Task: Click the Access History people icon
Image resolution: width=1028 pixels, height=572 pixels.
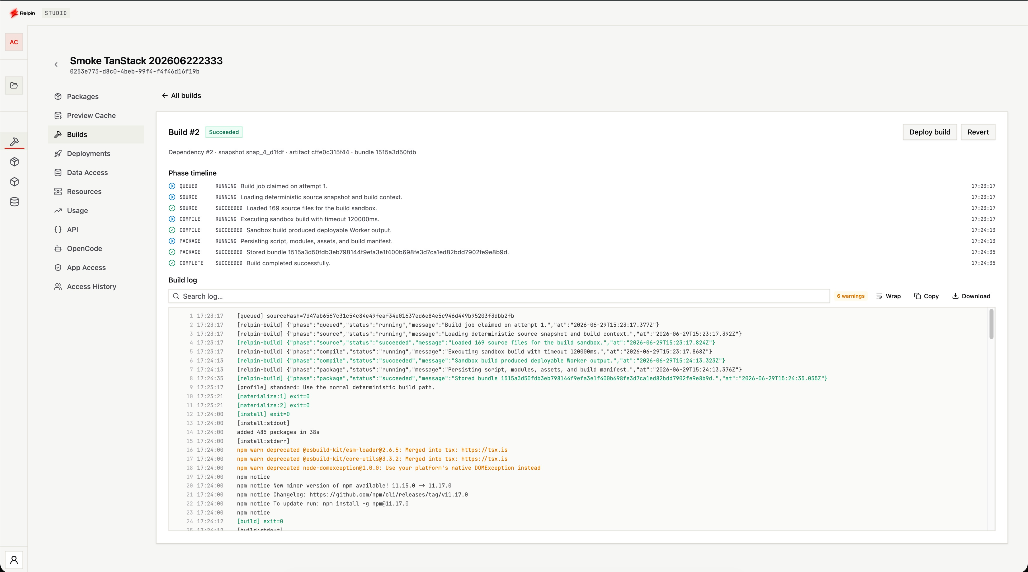Action: point(58,287)
